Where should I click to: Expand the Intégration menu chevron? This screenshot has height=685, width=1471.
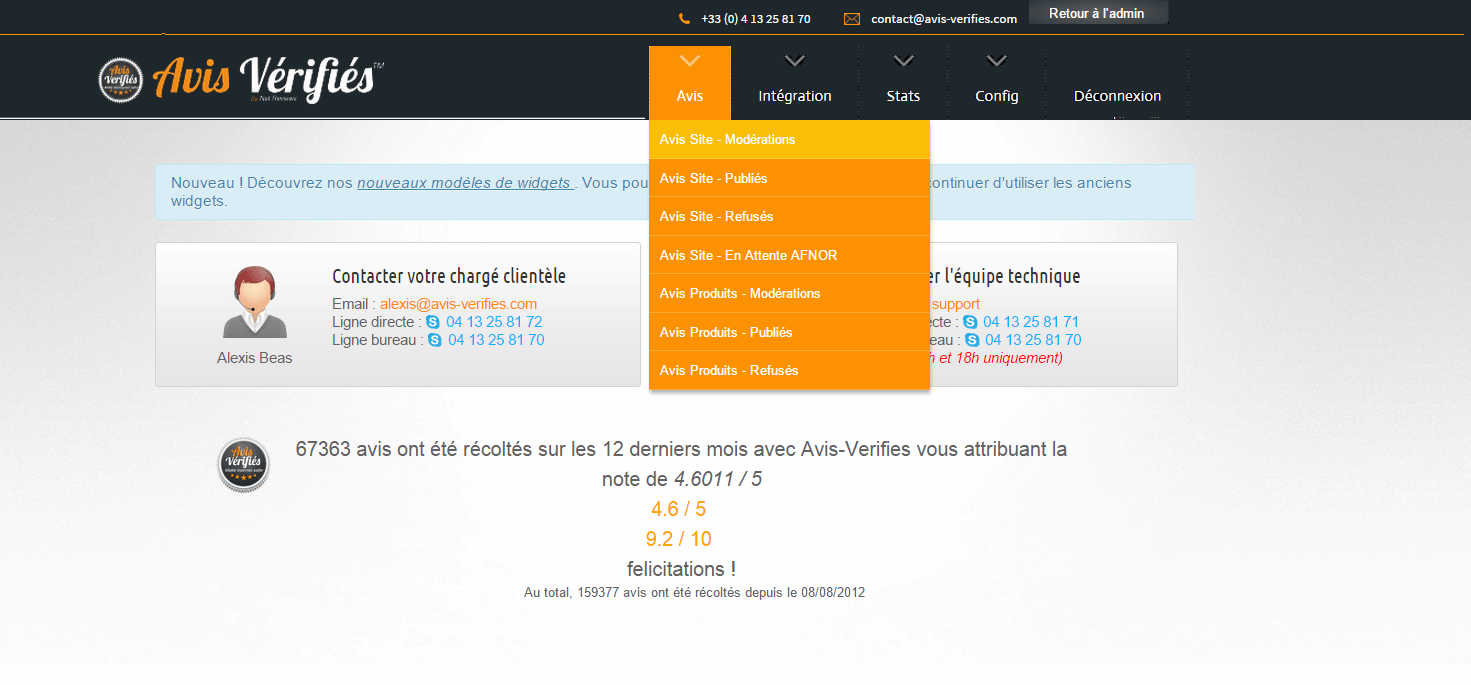click(795, 62)
